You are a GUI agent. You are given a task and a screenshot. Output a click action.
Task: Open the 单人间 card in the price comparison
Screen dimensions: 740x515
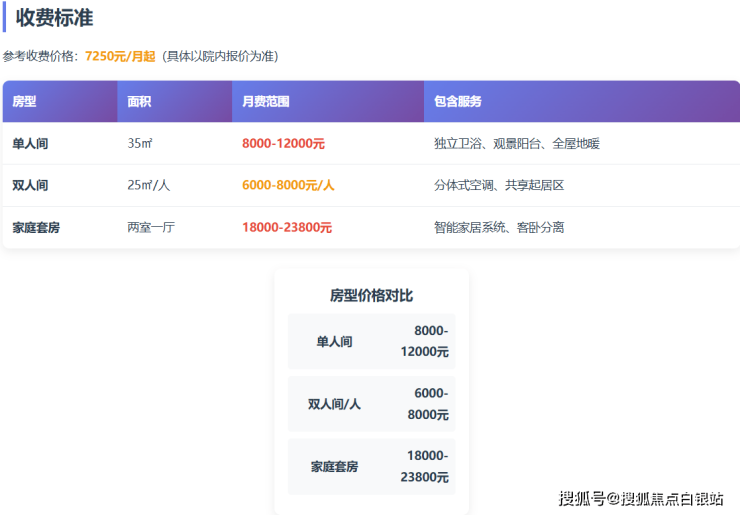click(371, 342)
